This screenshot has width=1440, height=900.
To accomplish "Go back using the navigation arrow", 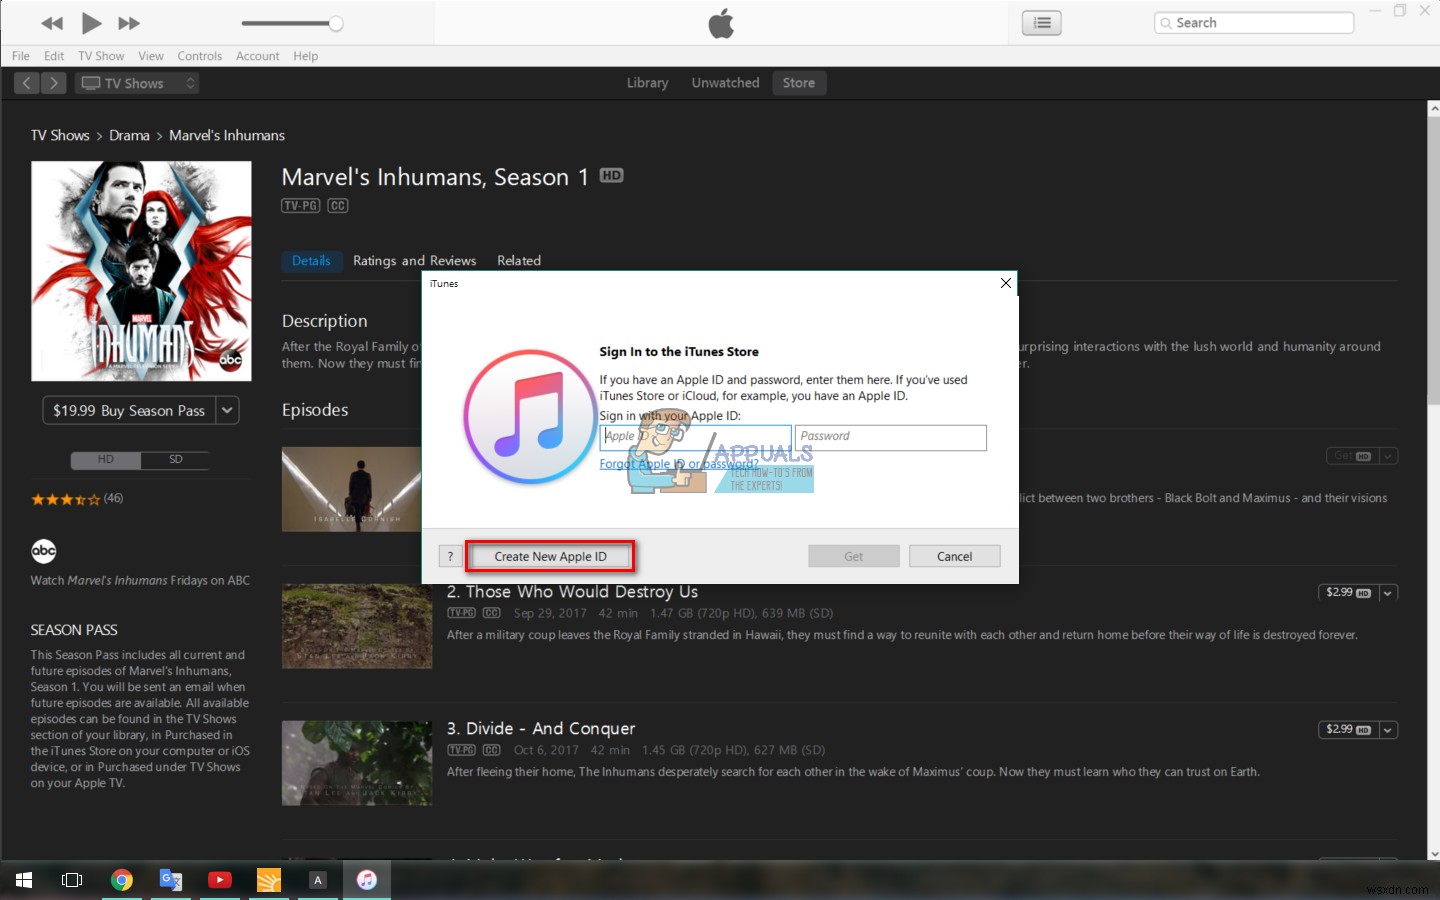I will pyautogui.click(x=26, y=83).
